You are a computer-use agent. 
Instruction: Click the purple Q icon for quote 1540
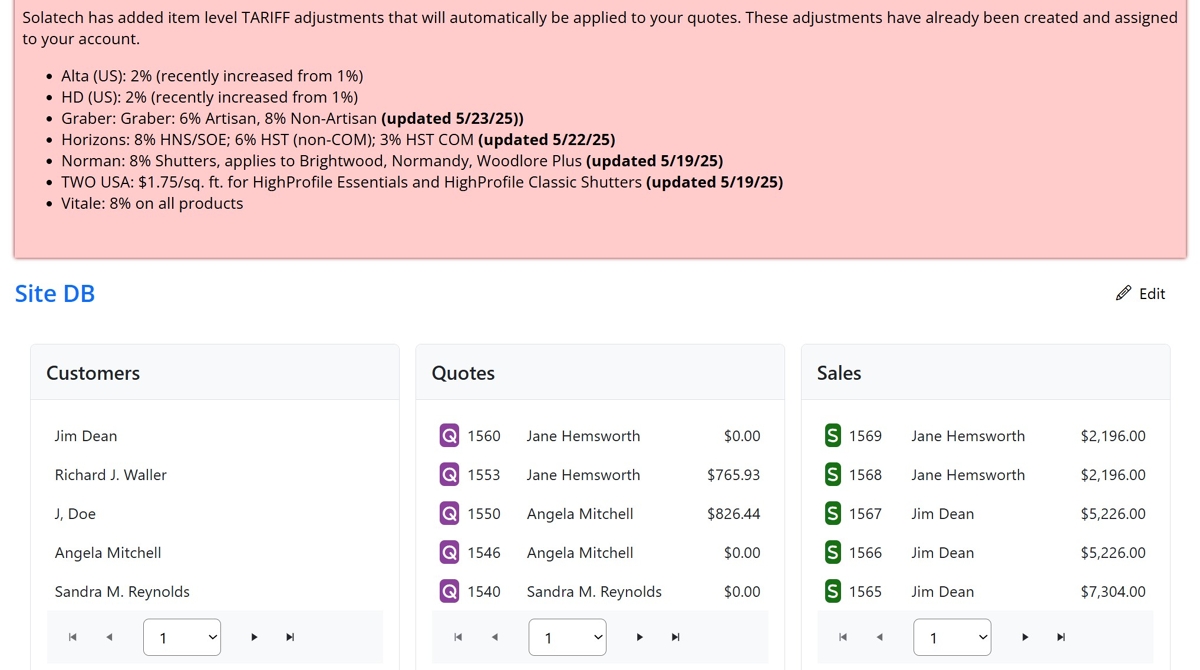[x=449, y=592]
